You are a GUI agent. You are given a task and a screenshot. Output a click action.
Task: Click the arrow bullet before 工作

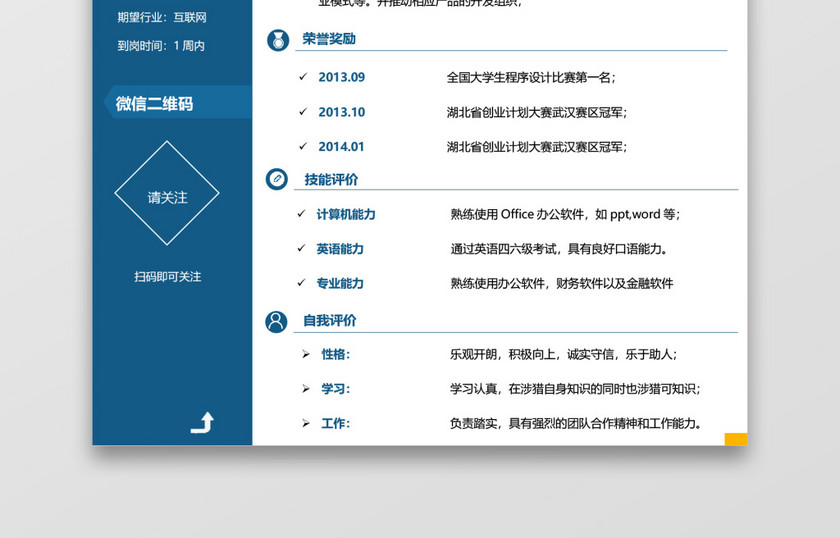[306, 423]
